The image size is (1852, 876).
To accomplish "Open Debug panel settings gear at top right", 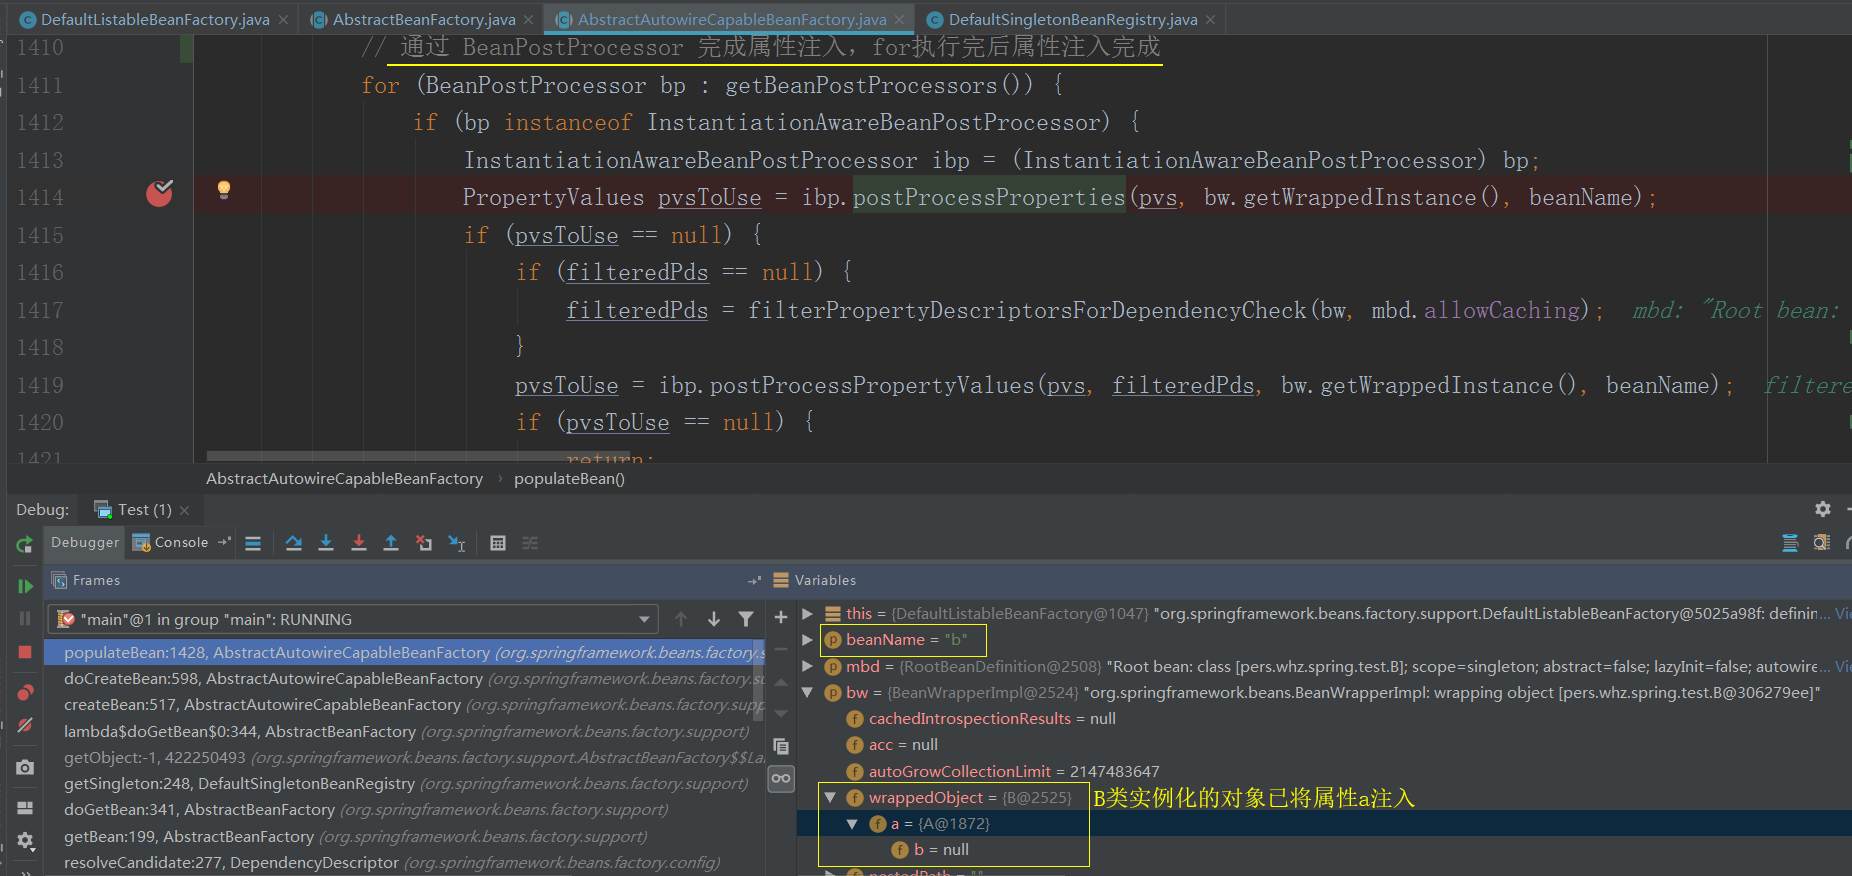I will tap(1823, 509).
